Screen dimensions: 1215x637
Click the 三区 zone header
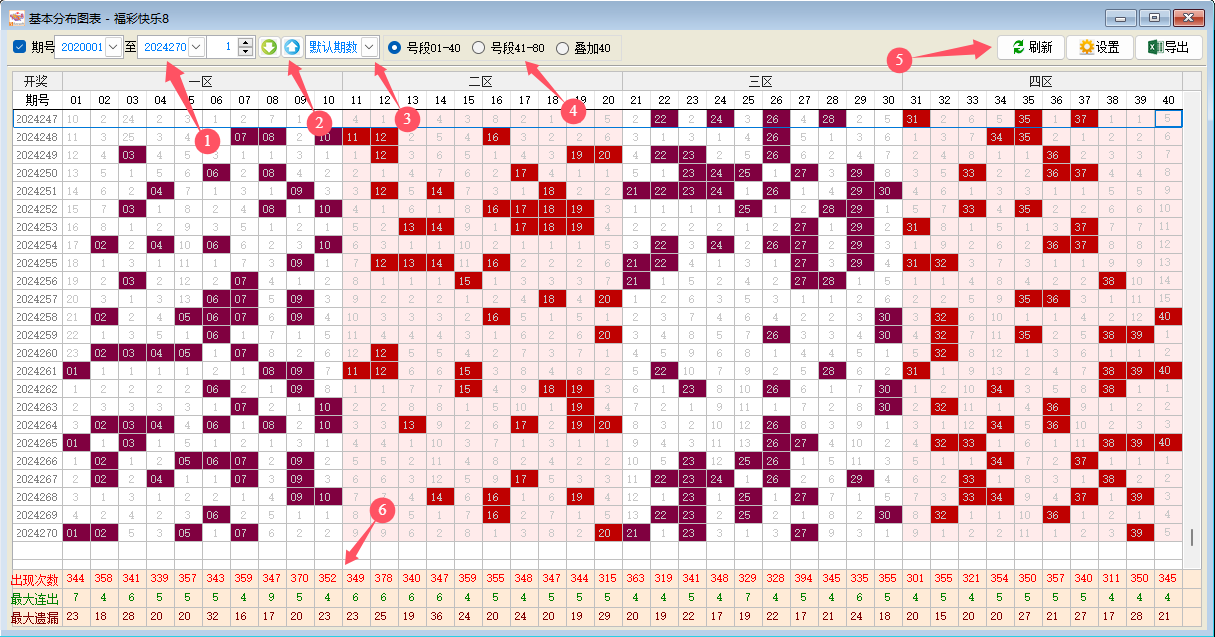[761, 81]
